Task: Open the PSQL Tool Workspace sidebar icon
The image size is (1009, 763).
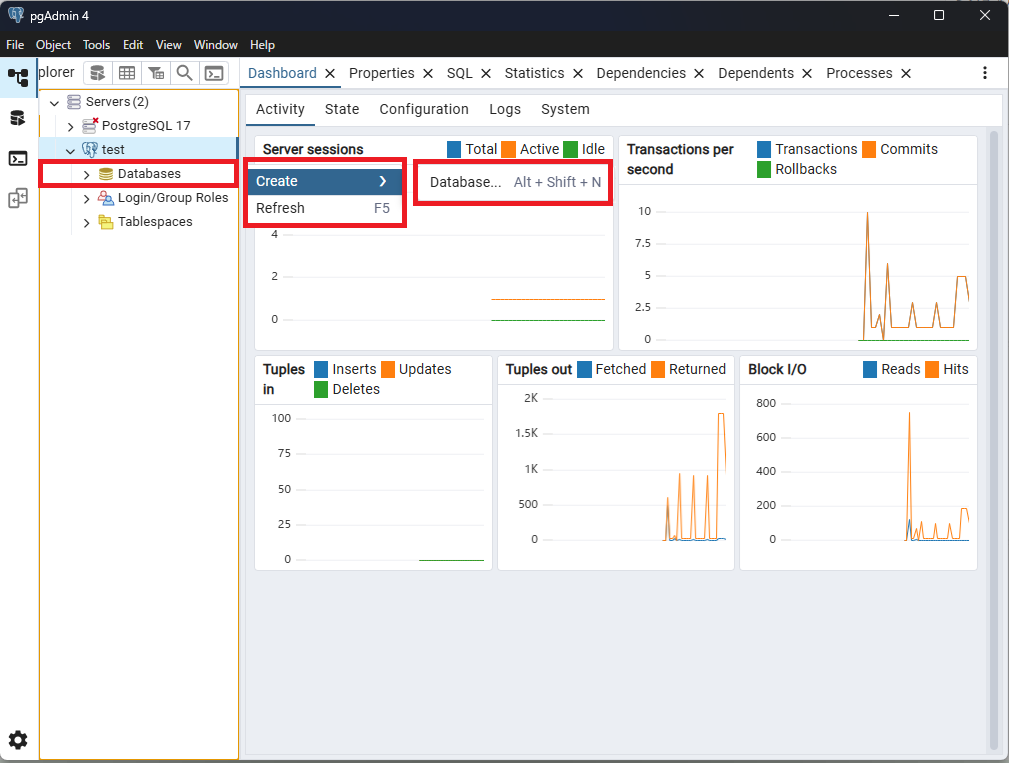Action: (18, 158)
